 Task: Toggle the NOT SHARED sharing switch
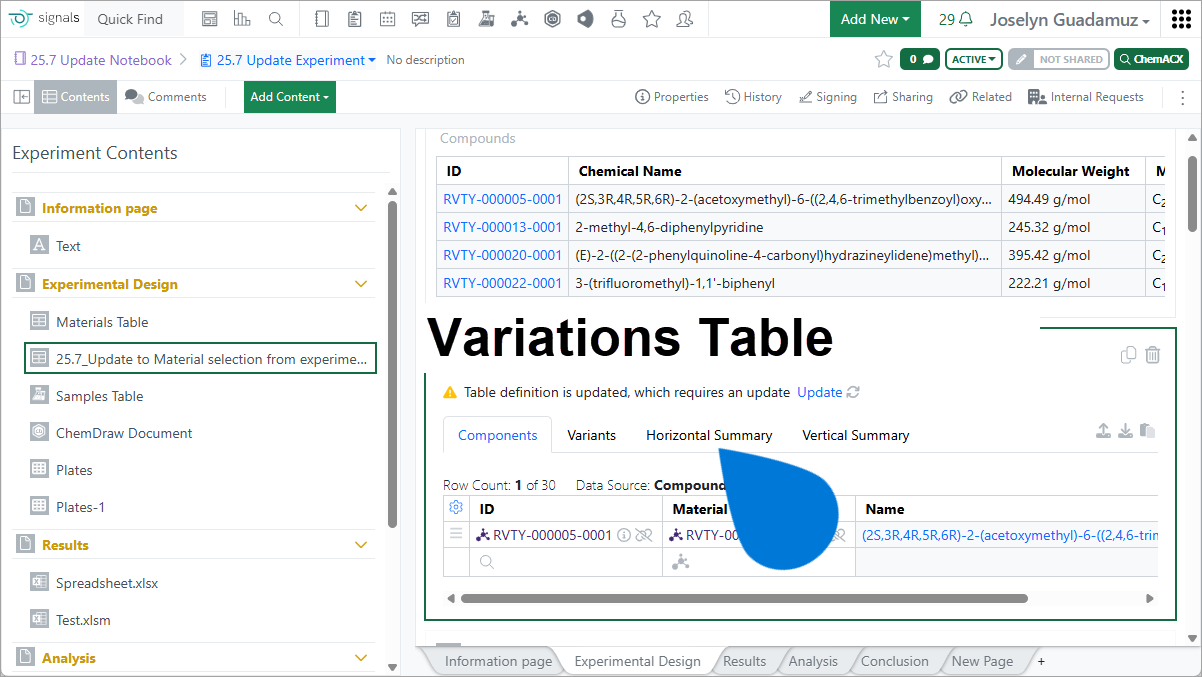[1058, 60]
